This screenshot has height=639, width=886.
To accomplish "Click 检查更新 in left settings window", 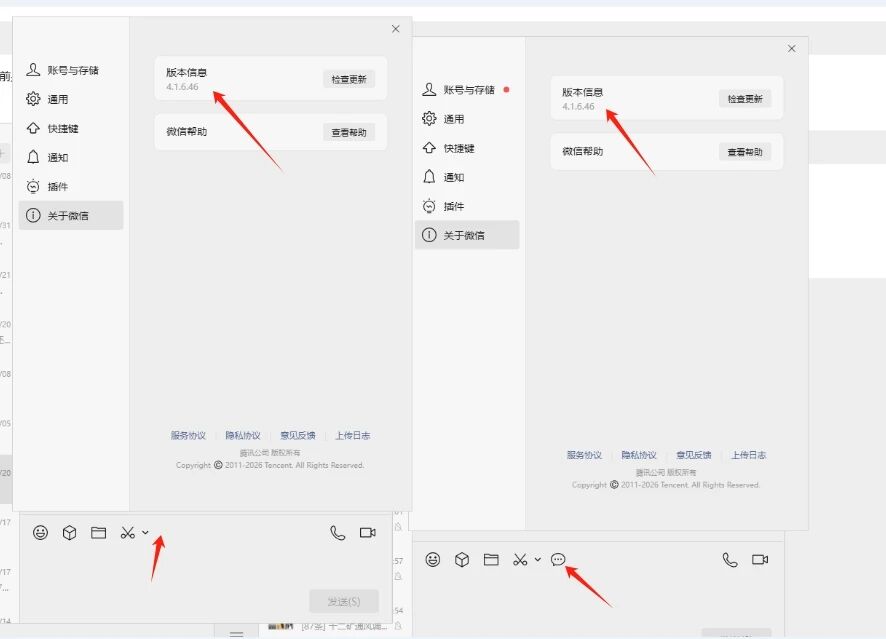I will click(x=349, y=79).
